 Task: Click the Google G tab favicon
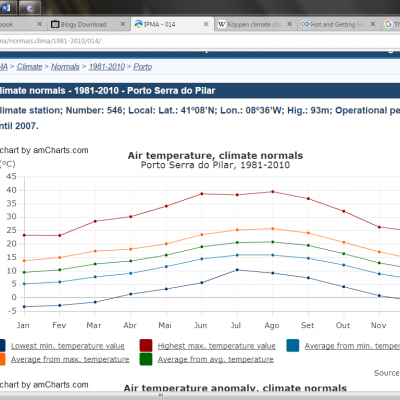[388, 24]
